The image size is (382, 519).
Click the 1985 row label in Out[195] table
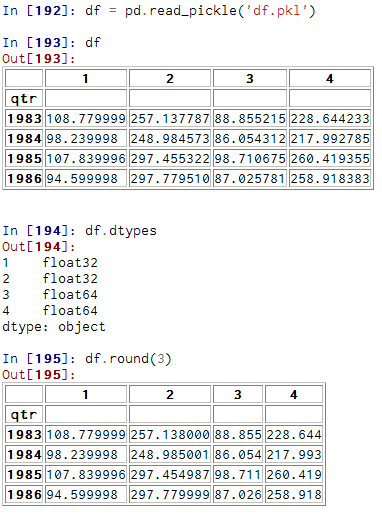pos(24,475)
